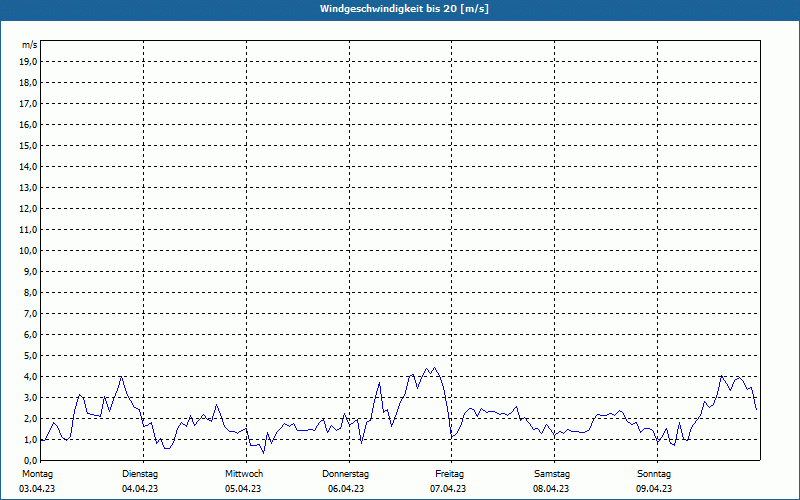Select the Donnerstag day label
800x500 pixels.
[345, 474]
